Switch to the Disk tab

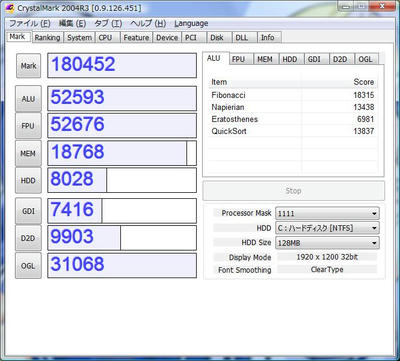pos(217,38)
